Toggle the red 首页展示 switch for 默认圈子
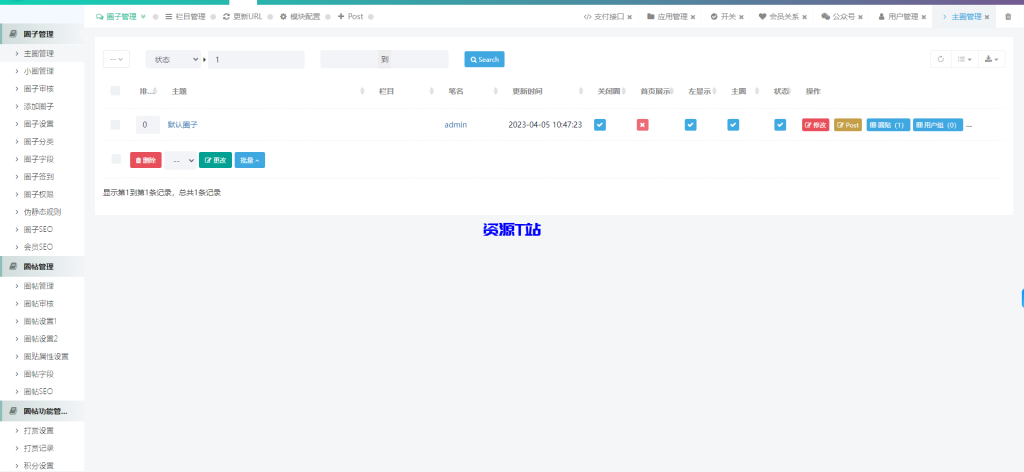1024x472 pixels. click(643, 125)
